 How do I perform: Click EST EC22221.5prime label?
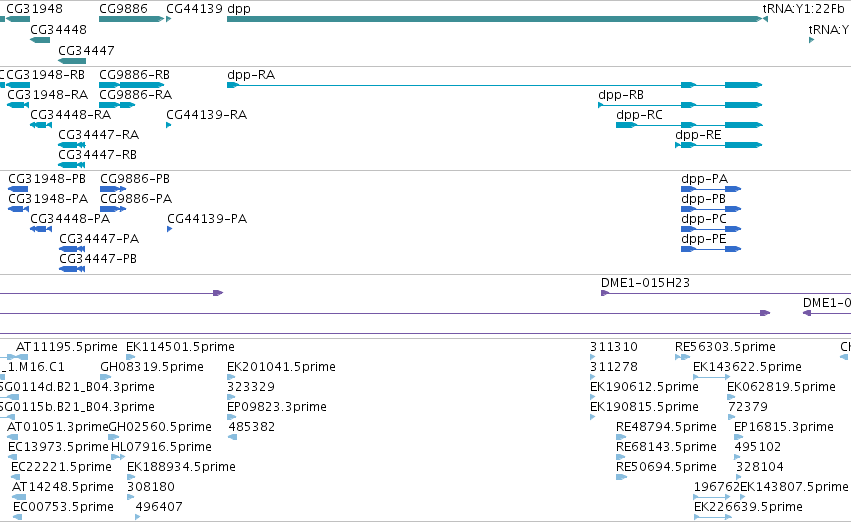61,467
